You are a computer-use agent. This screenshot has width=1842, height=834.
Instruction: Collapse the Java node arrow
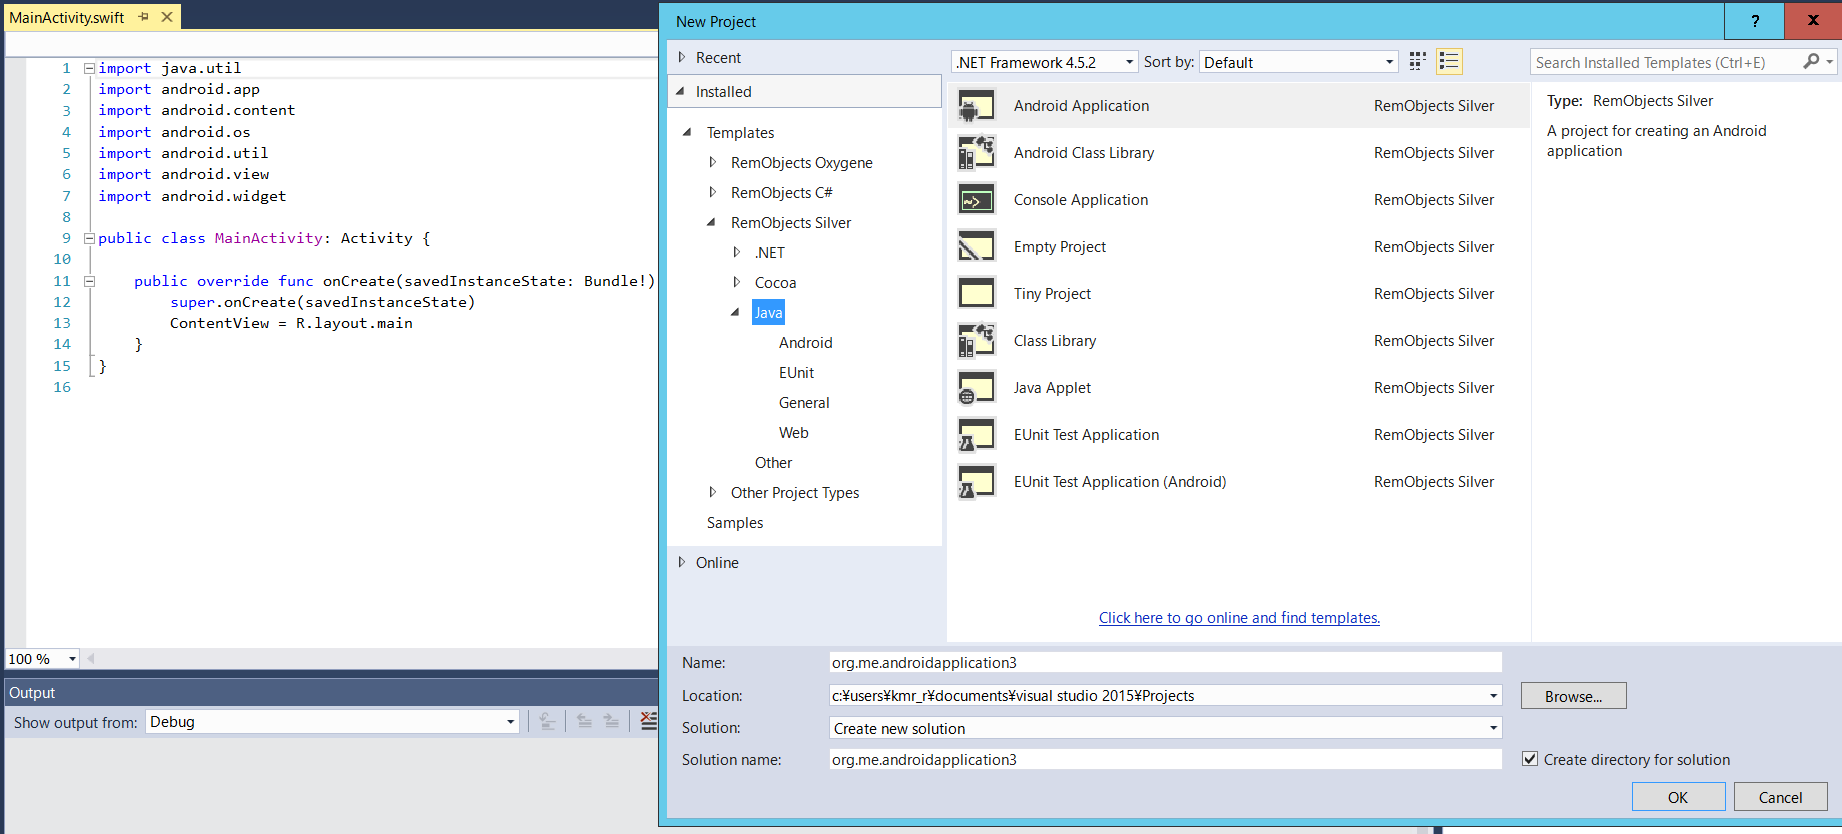coord(735,312)
